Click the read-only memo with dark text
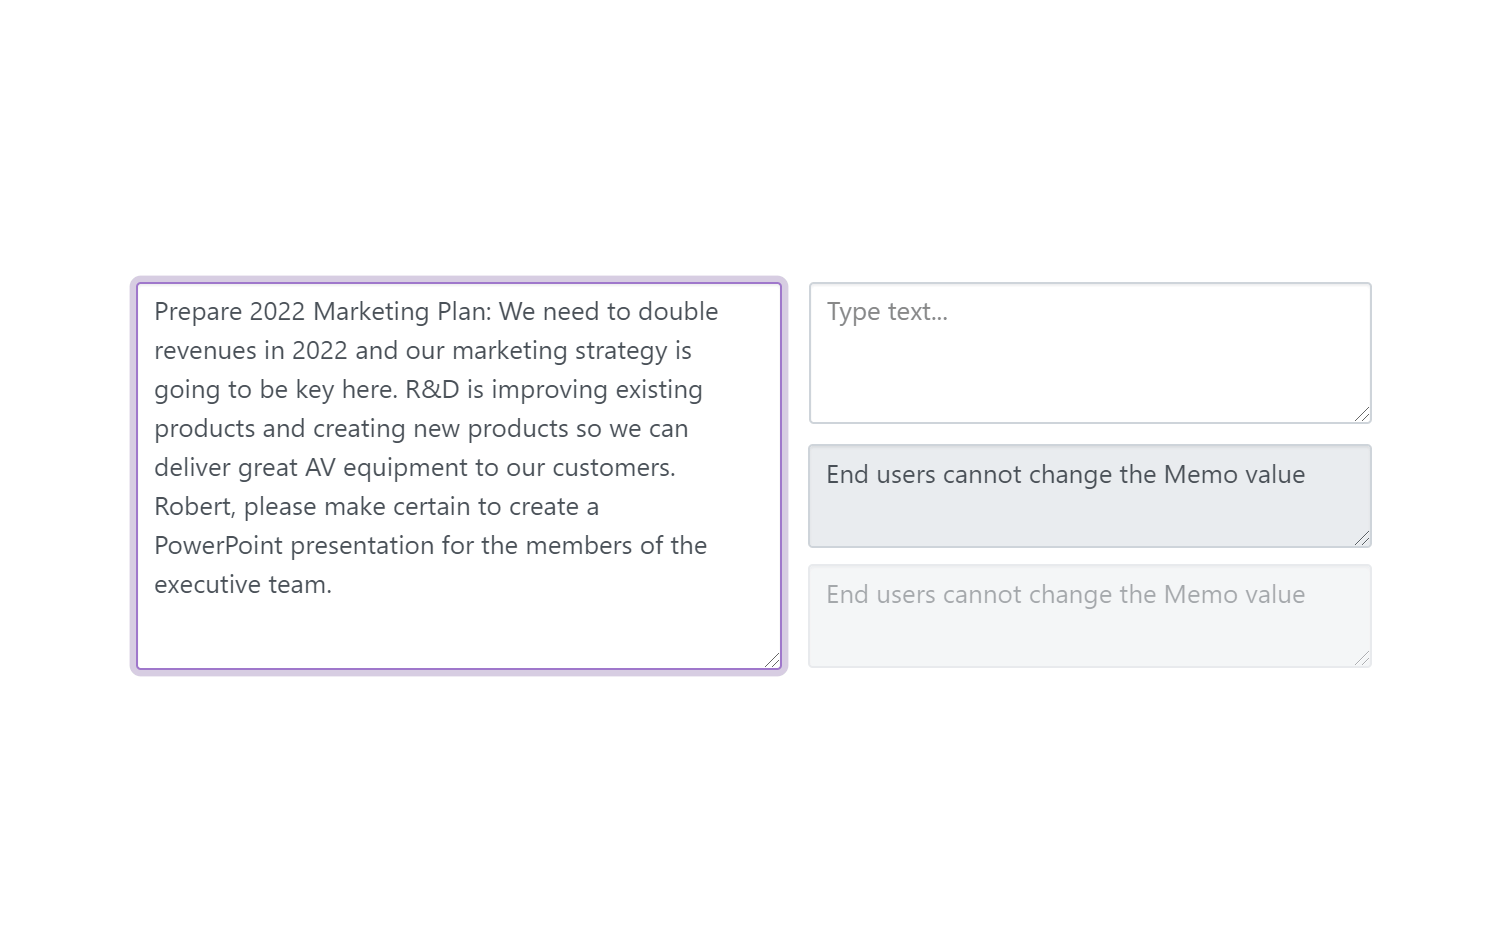Screen dimensions: 1500x952 coord(1089,496)
